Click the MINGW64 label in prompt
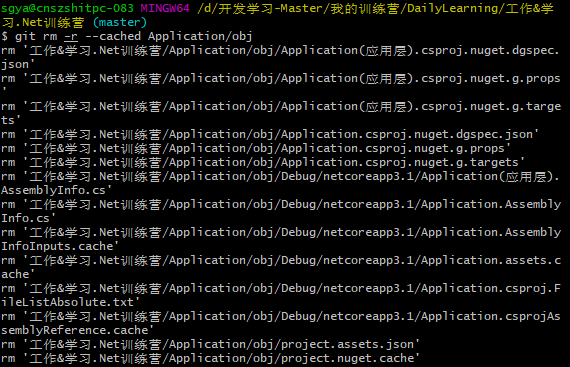The height and width of the screenshot is (367, 570). pyautogui.click(x=165, y=8)
